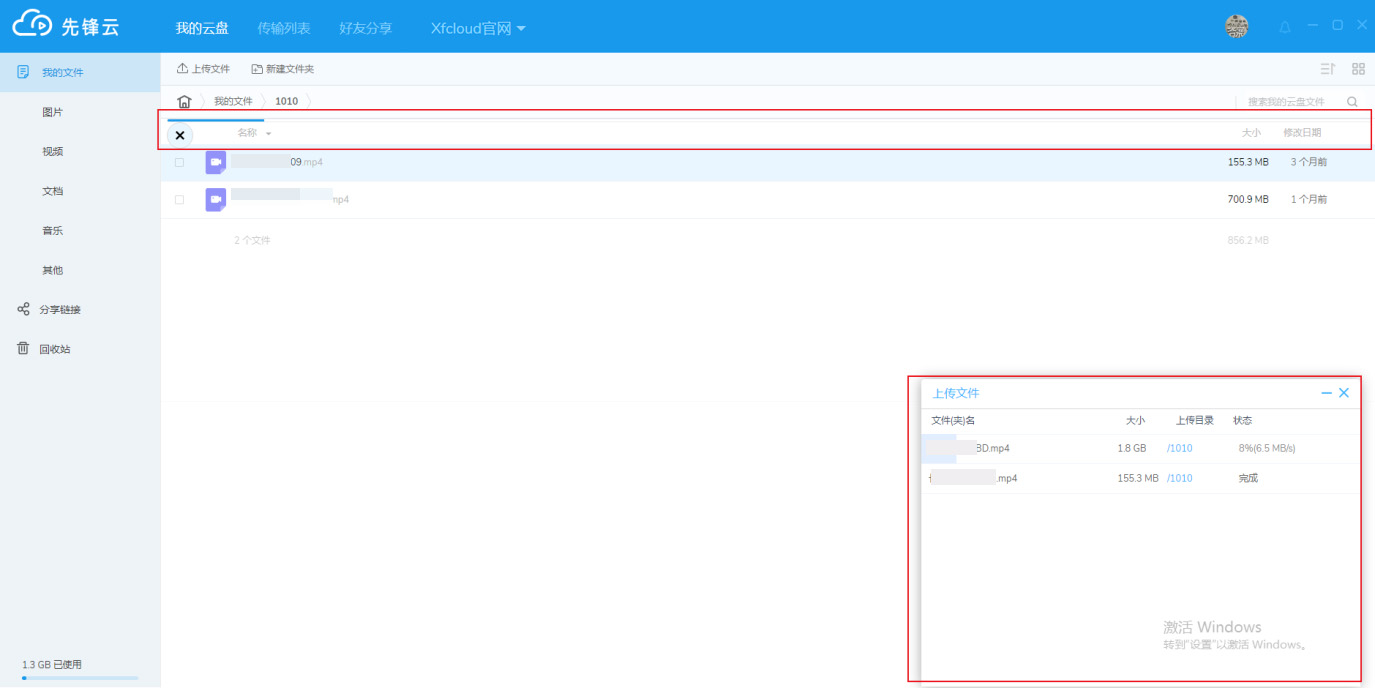Open Recycle Bin in sidebar
The height and width of the screenshot is (688, 1375).
pyautogui.click(x=55, y=349)
